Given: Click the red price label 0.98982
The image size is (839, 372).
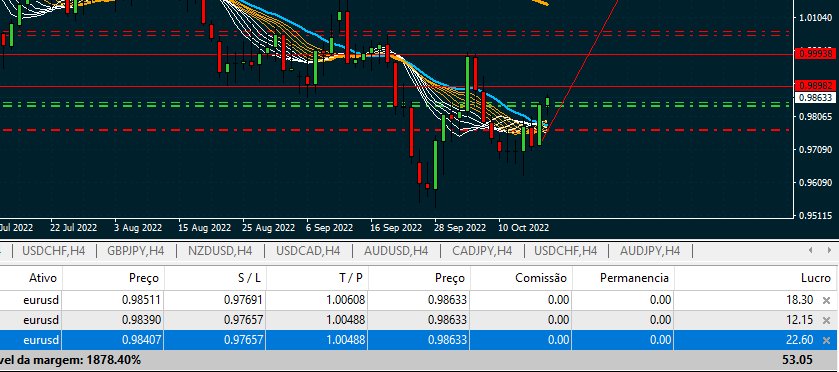Looking at the screenshot, I should (815, 86).
